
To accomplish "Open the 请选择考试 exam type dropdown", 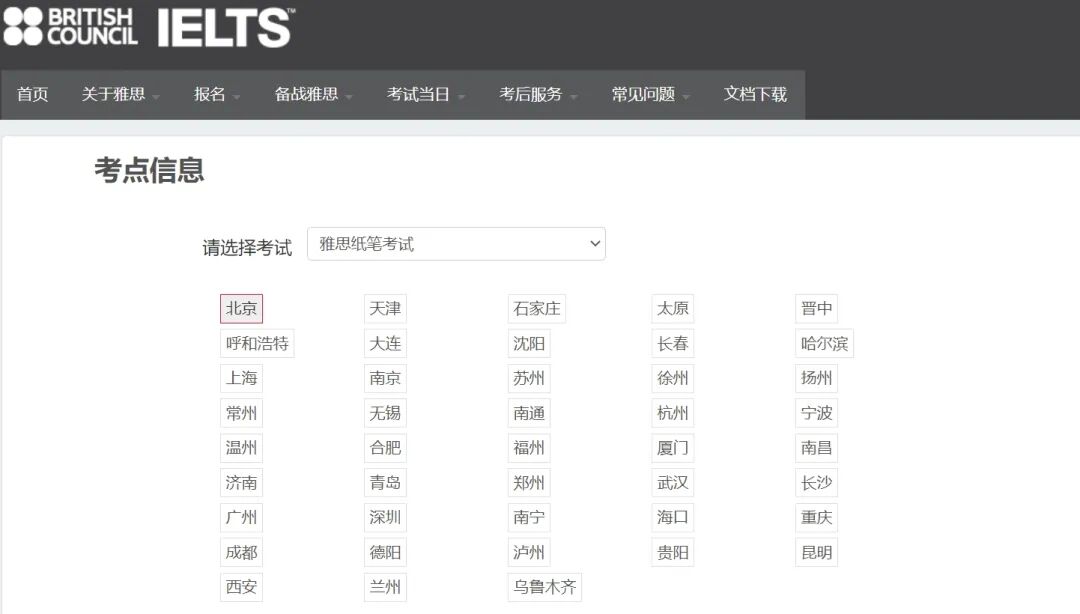I will point(456,243).
